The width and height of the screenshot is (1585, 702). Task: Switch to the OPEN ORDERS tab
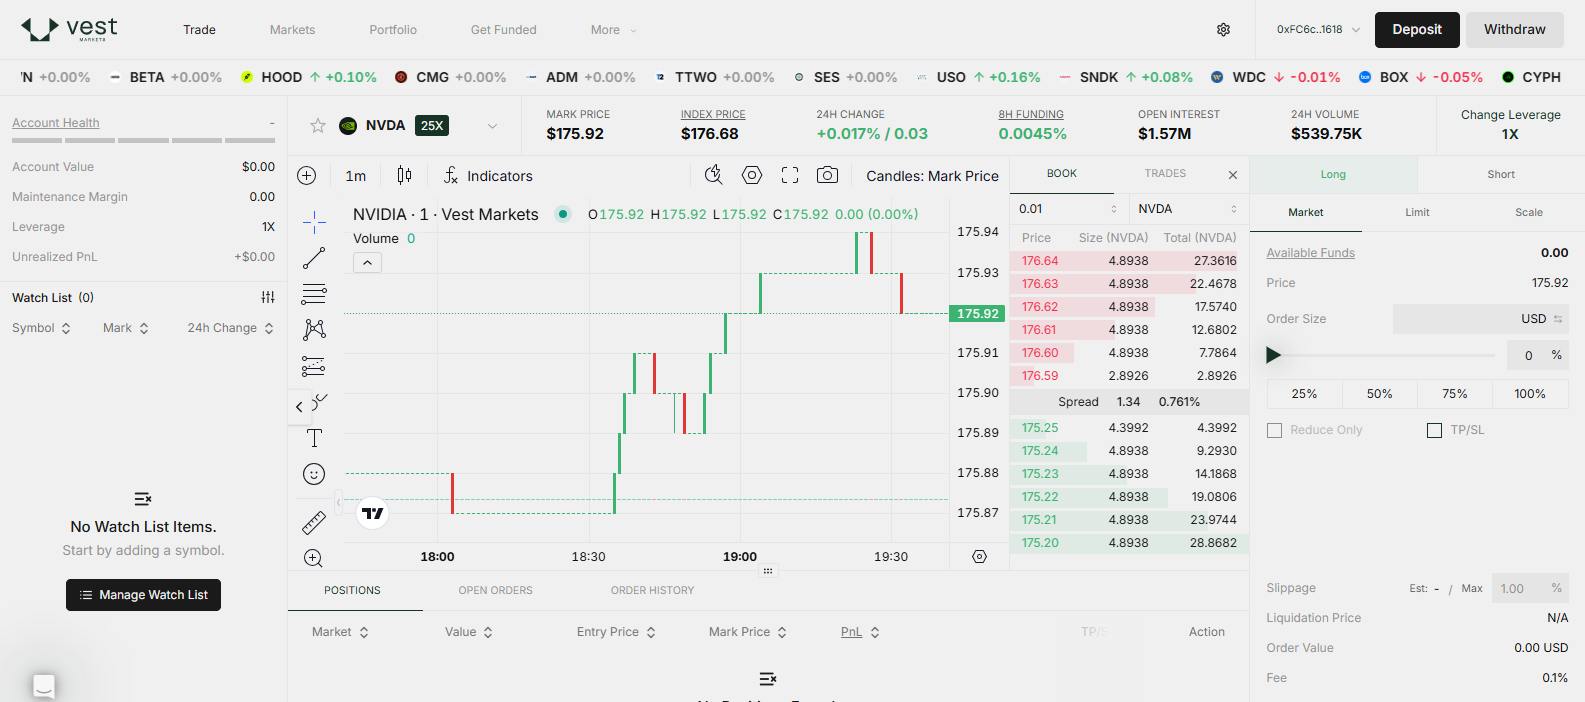pos(495,590)
